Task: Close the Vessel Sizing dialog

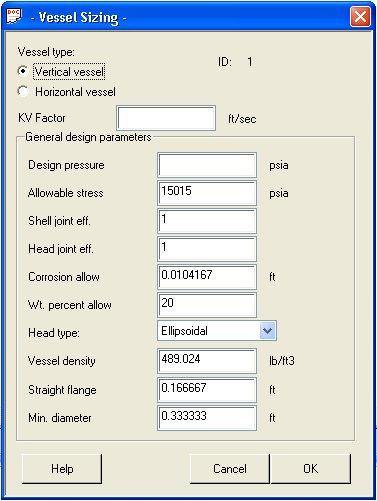Action: point(360,17)
